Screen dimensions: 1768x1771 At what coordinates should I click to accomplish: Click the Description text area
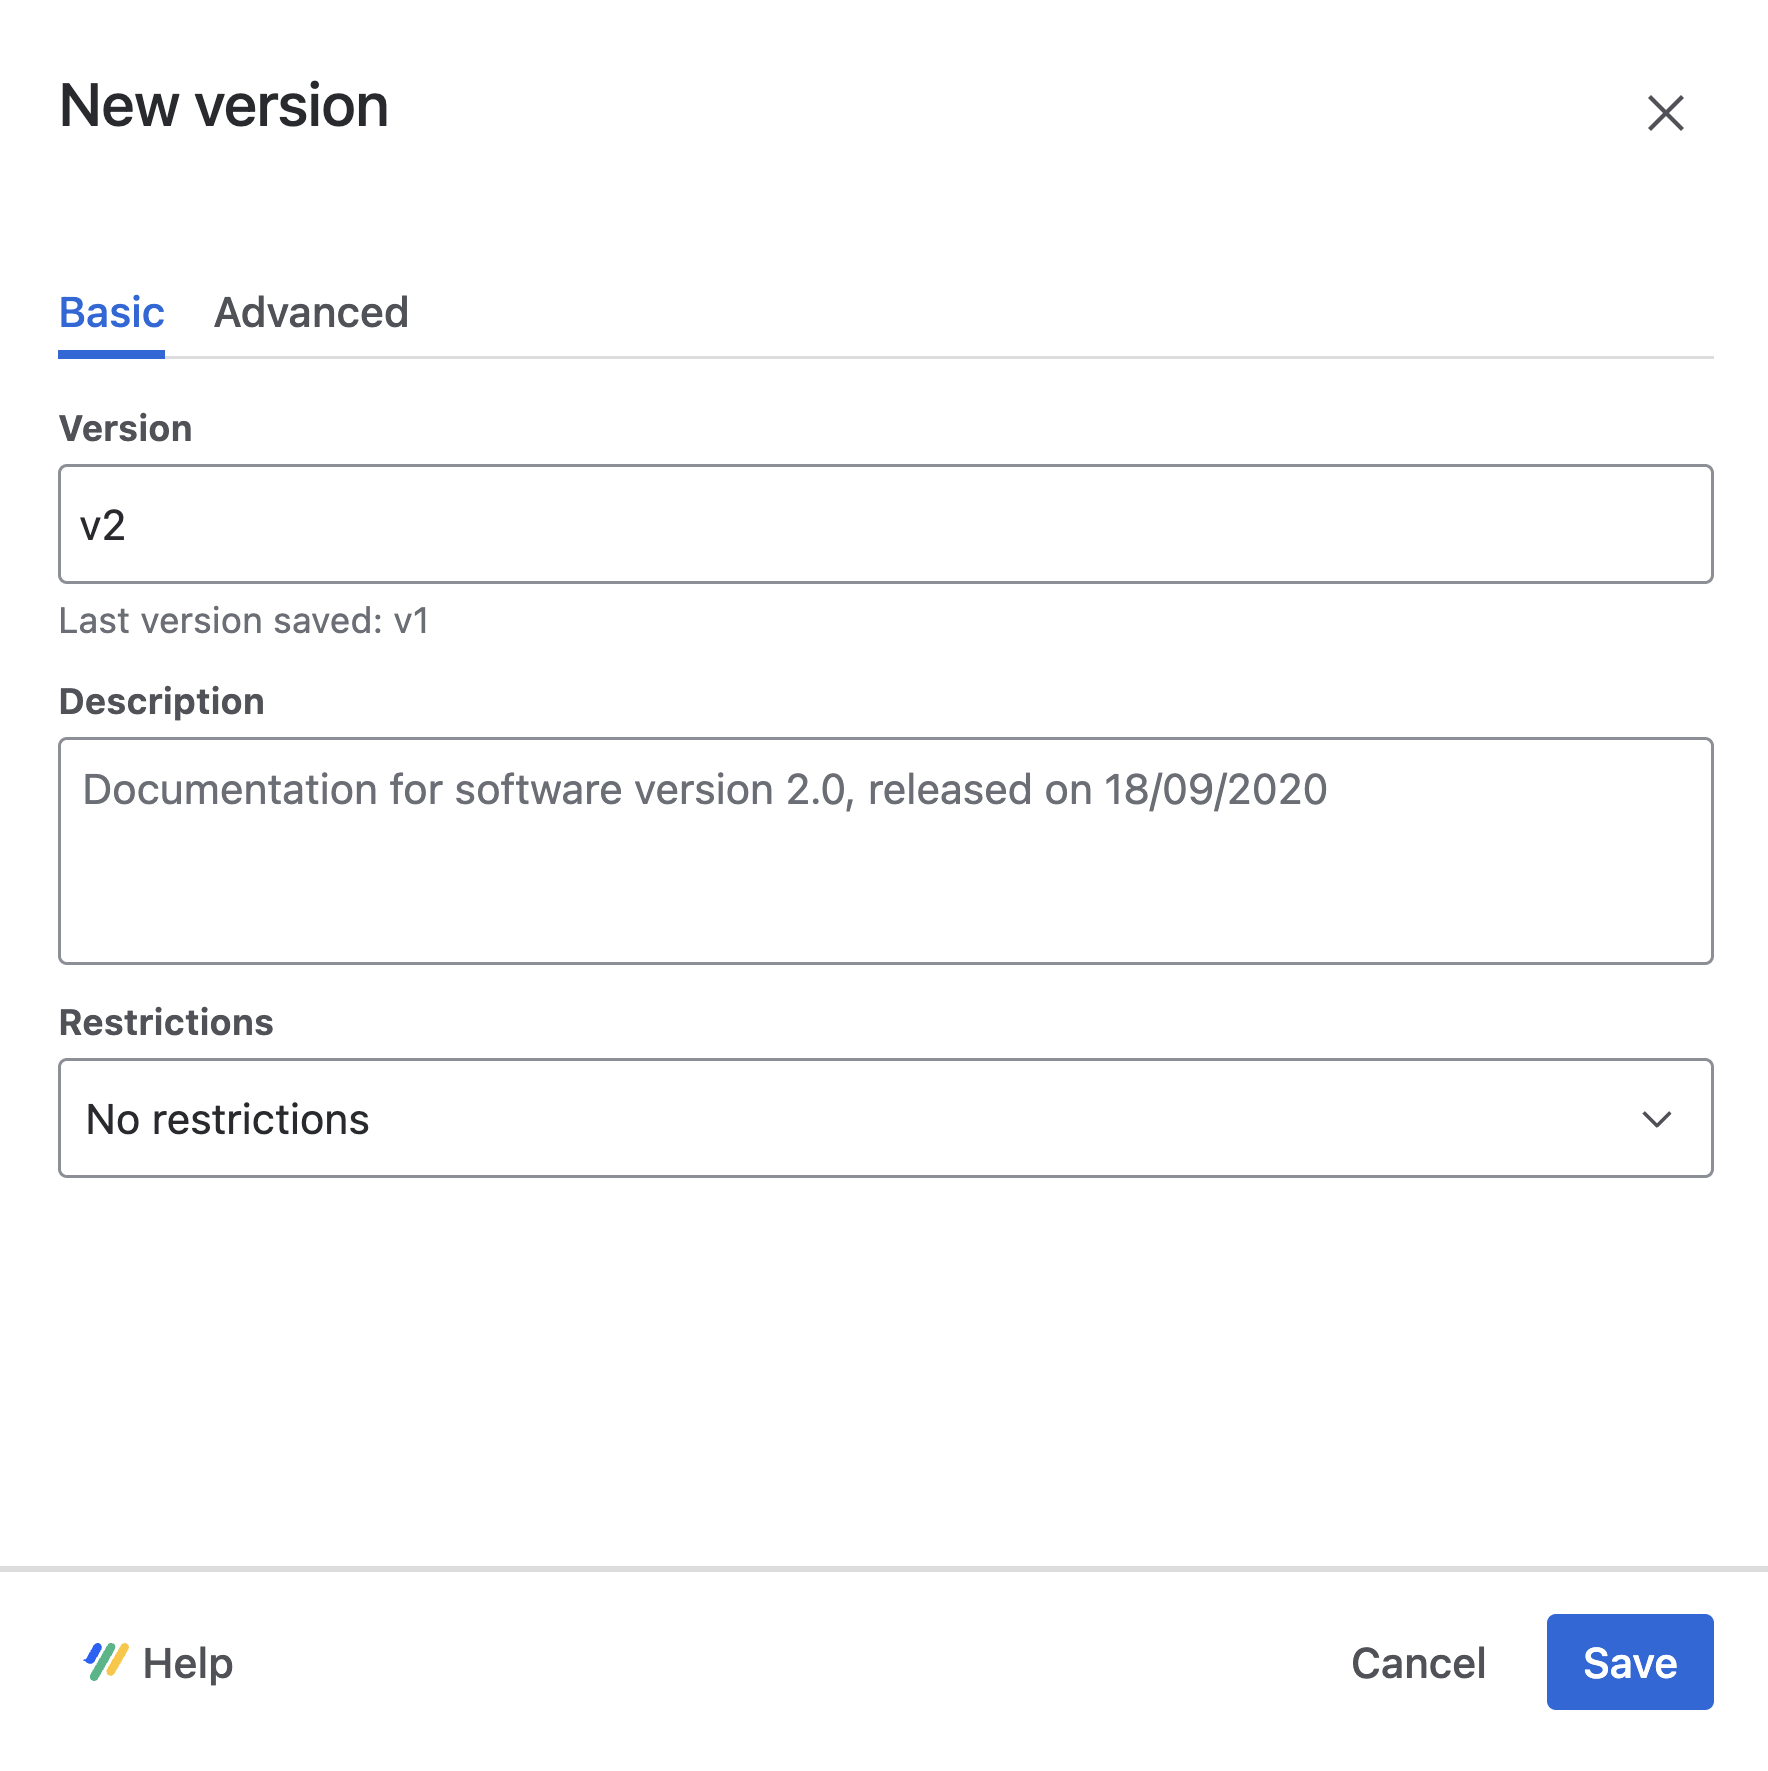click(x=885, y=850)
